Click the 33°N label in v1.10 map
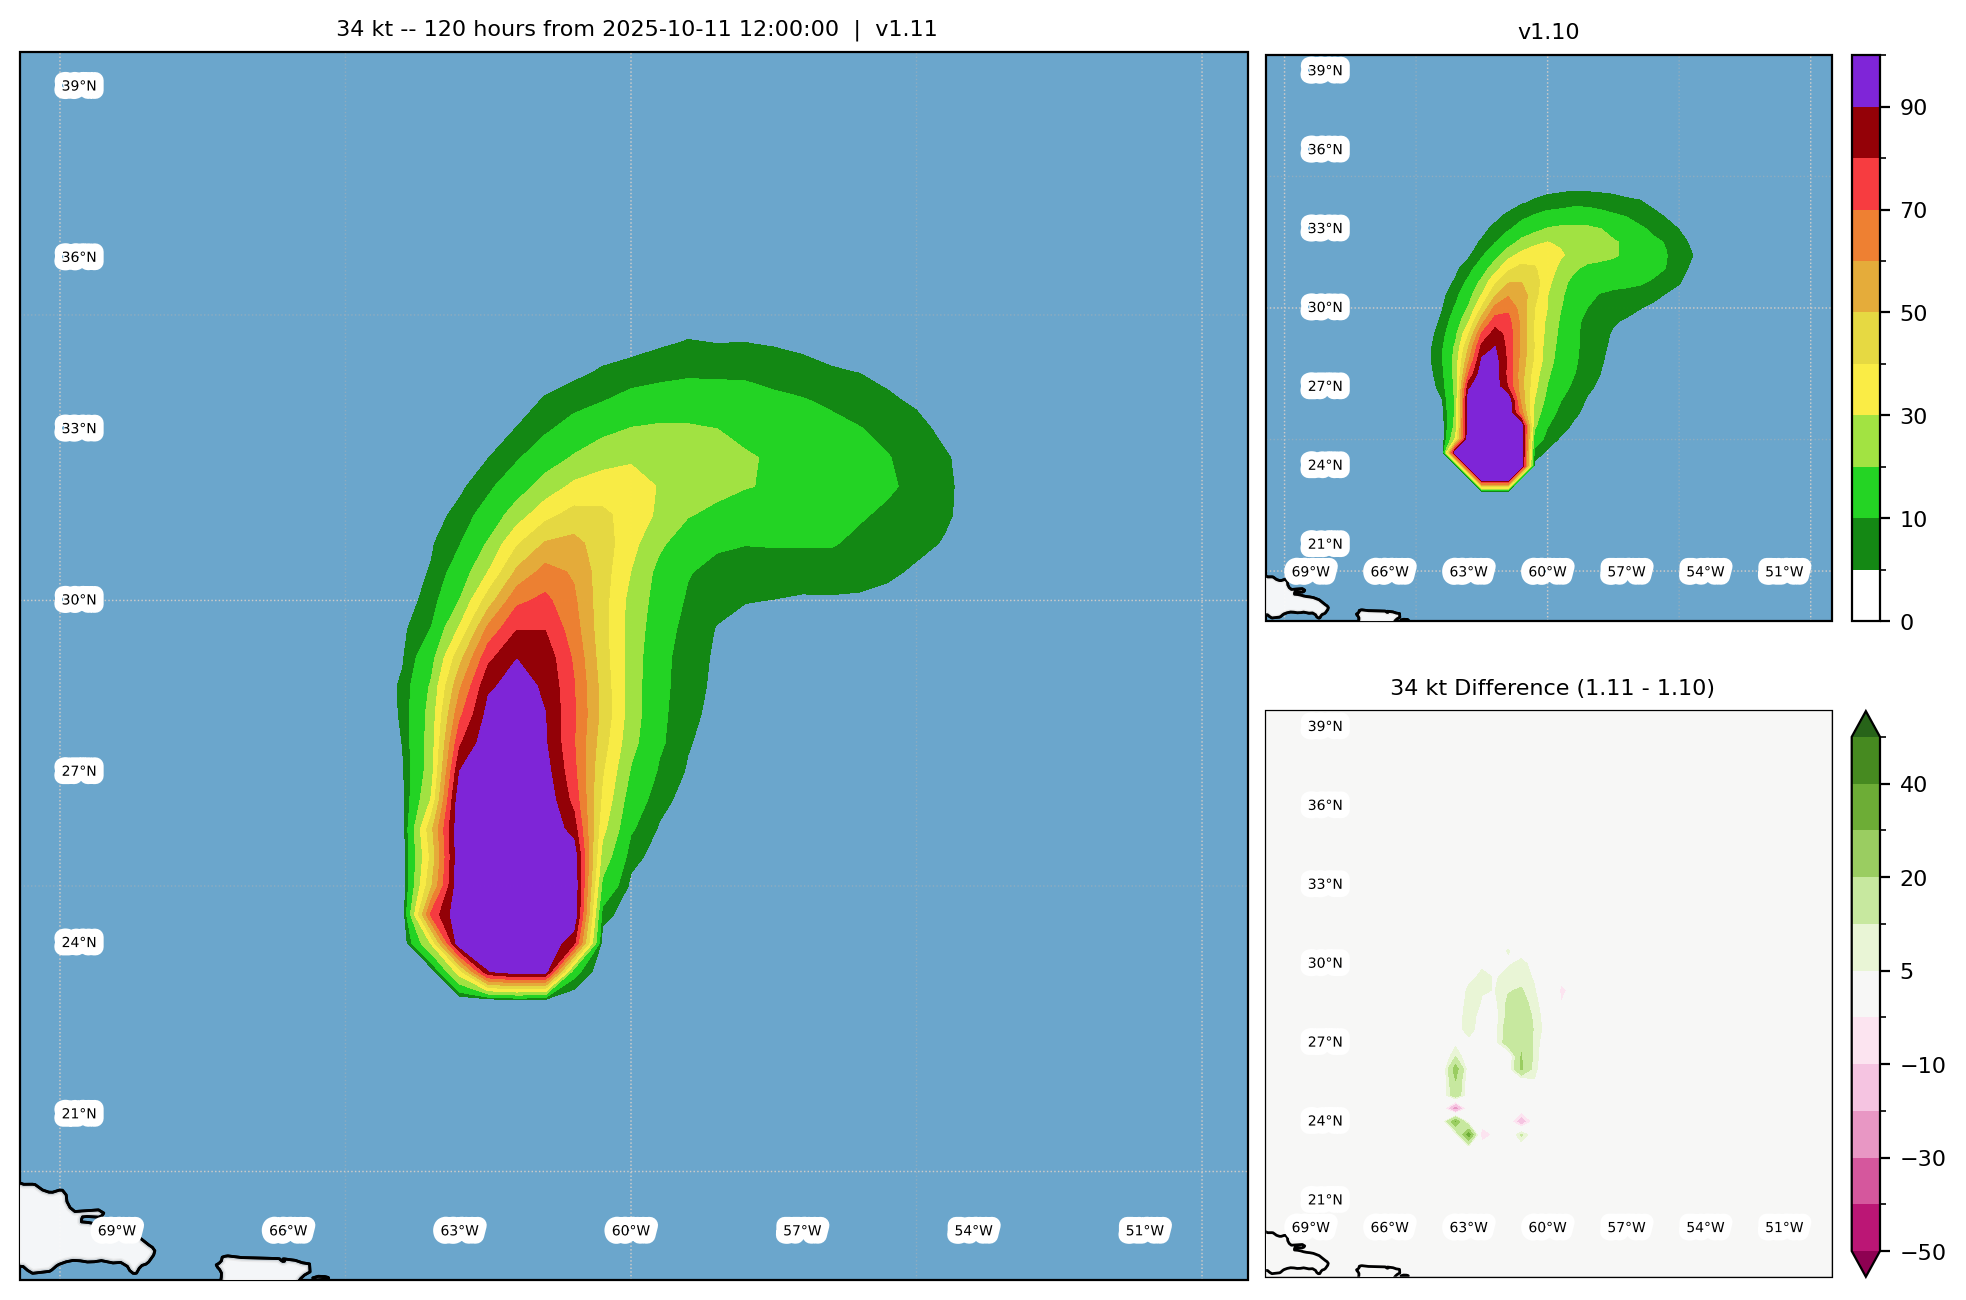Screen dimensions: 1966x1300 1325,228
